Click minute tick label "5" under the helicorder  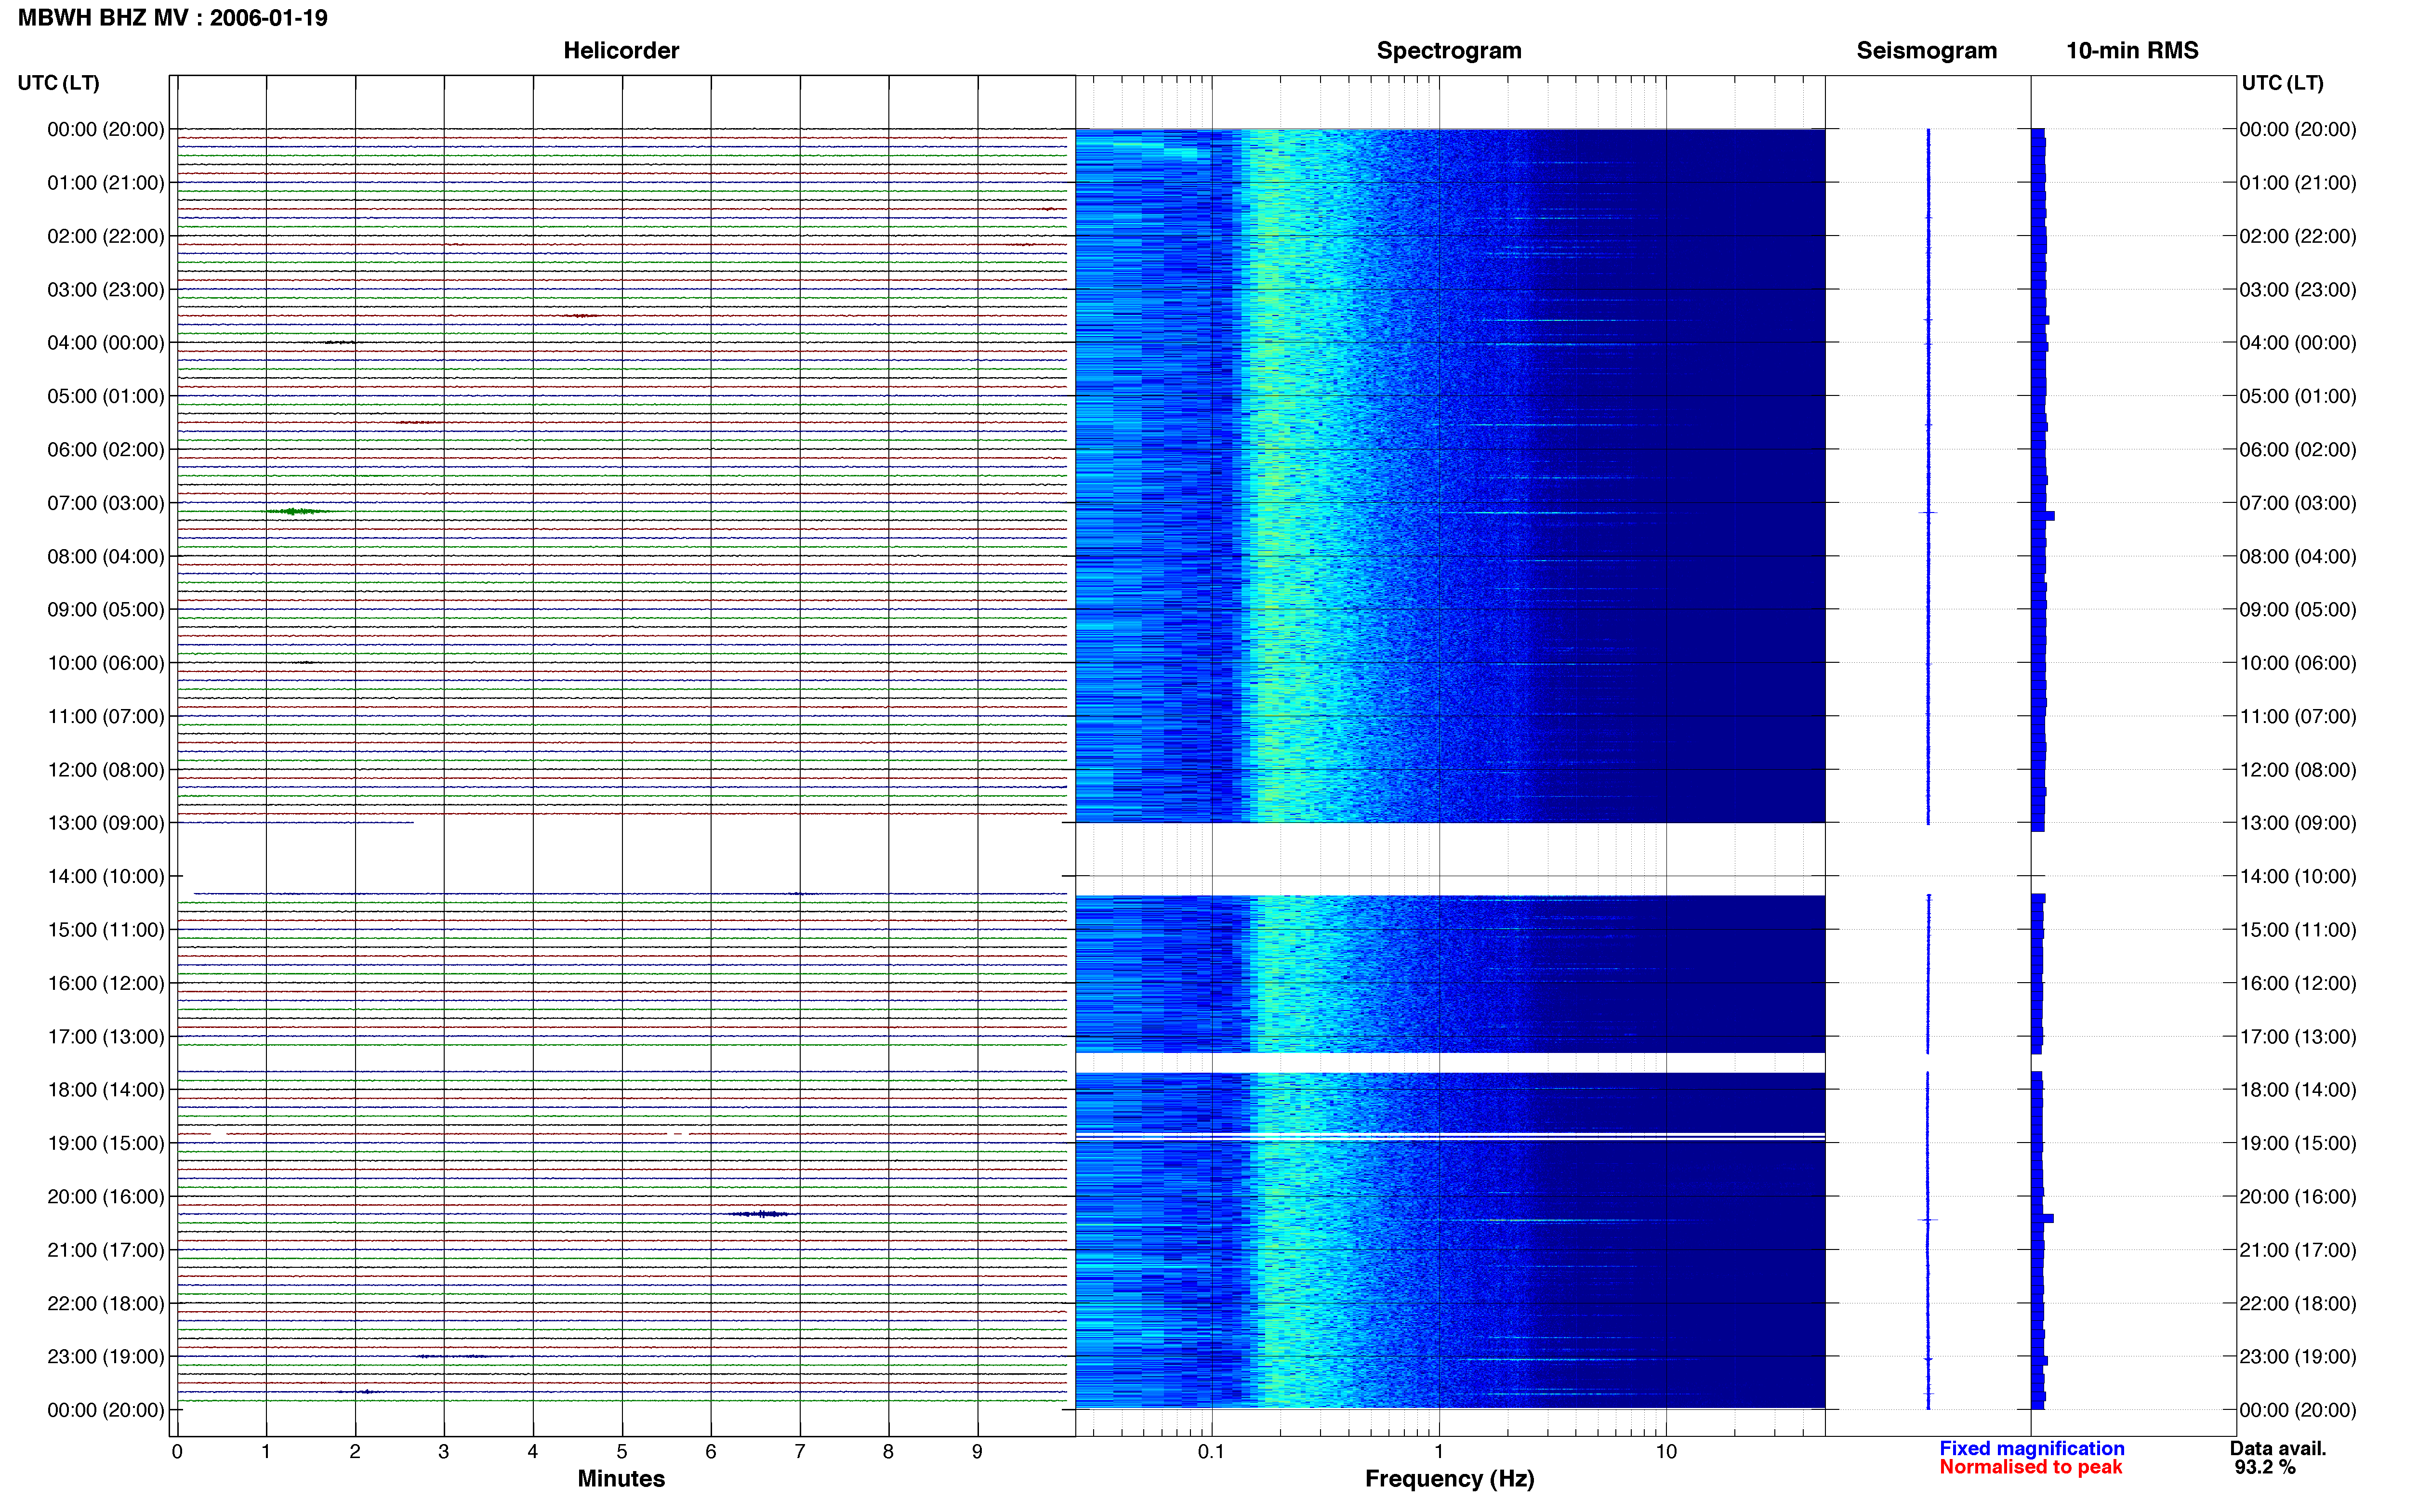coord(622,1452)
